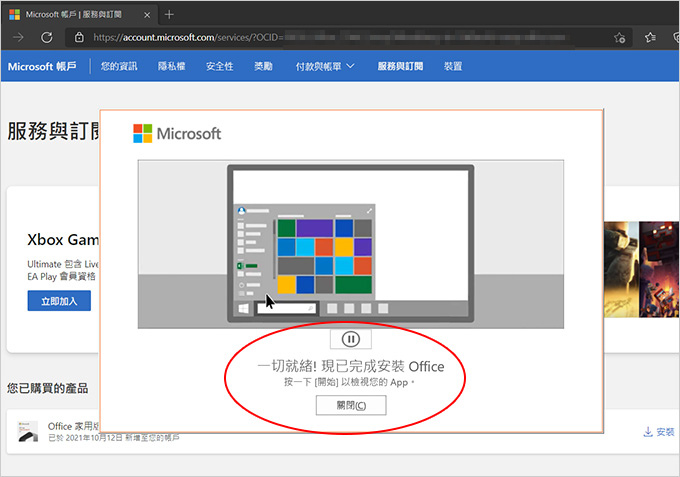Open the favorites list icon
This screenshot has width=680, height=477.
[x=650, y=38]
